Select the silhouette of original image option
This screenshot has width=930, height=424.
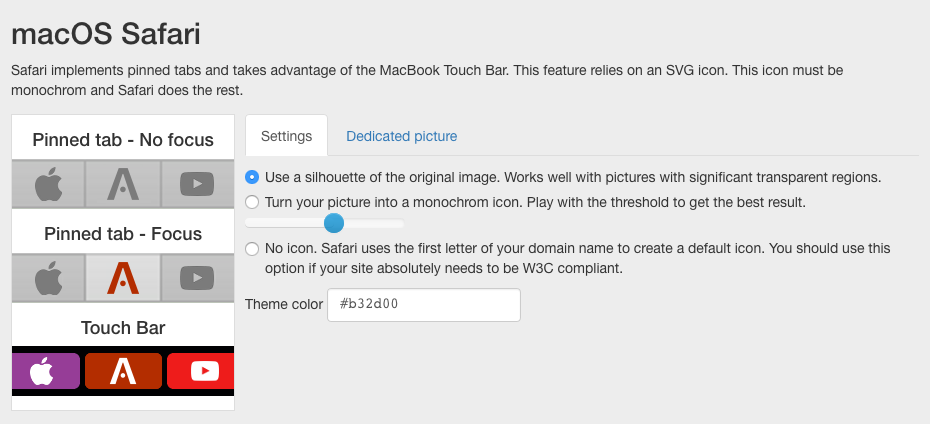click(x=252, y=177)
